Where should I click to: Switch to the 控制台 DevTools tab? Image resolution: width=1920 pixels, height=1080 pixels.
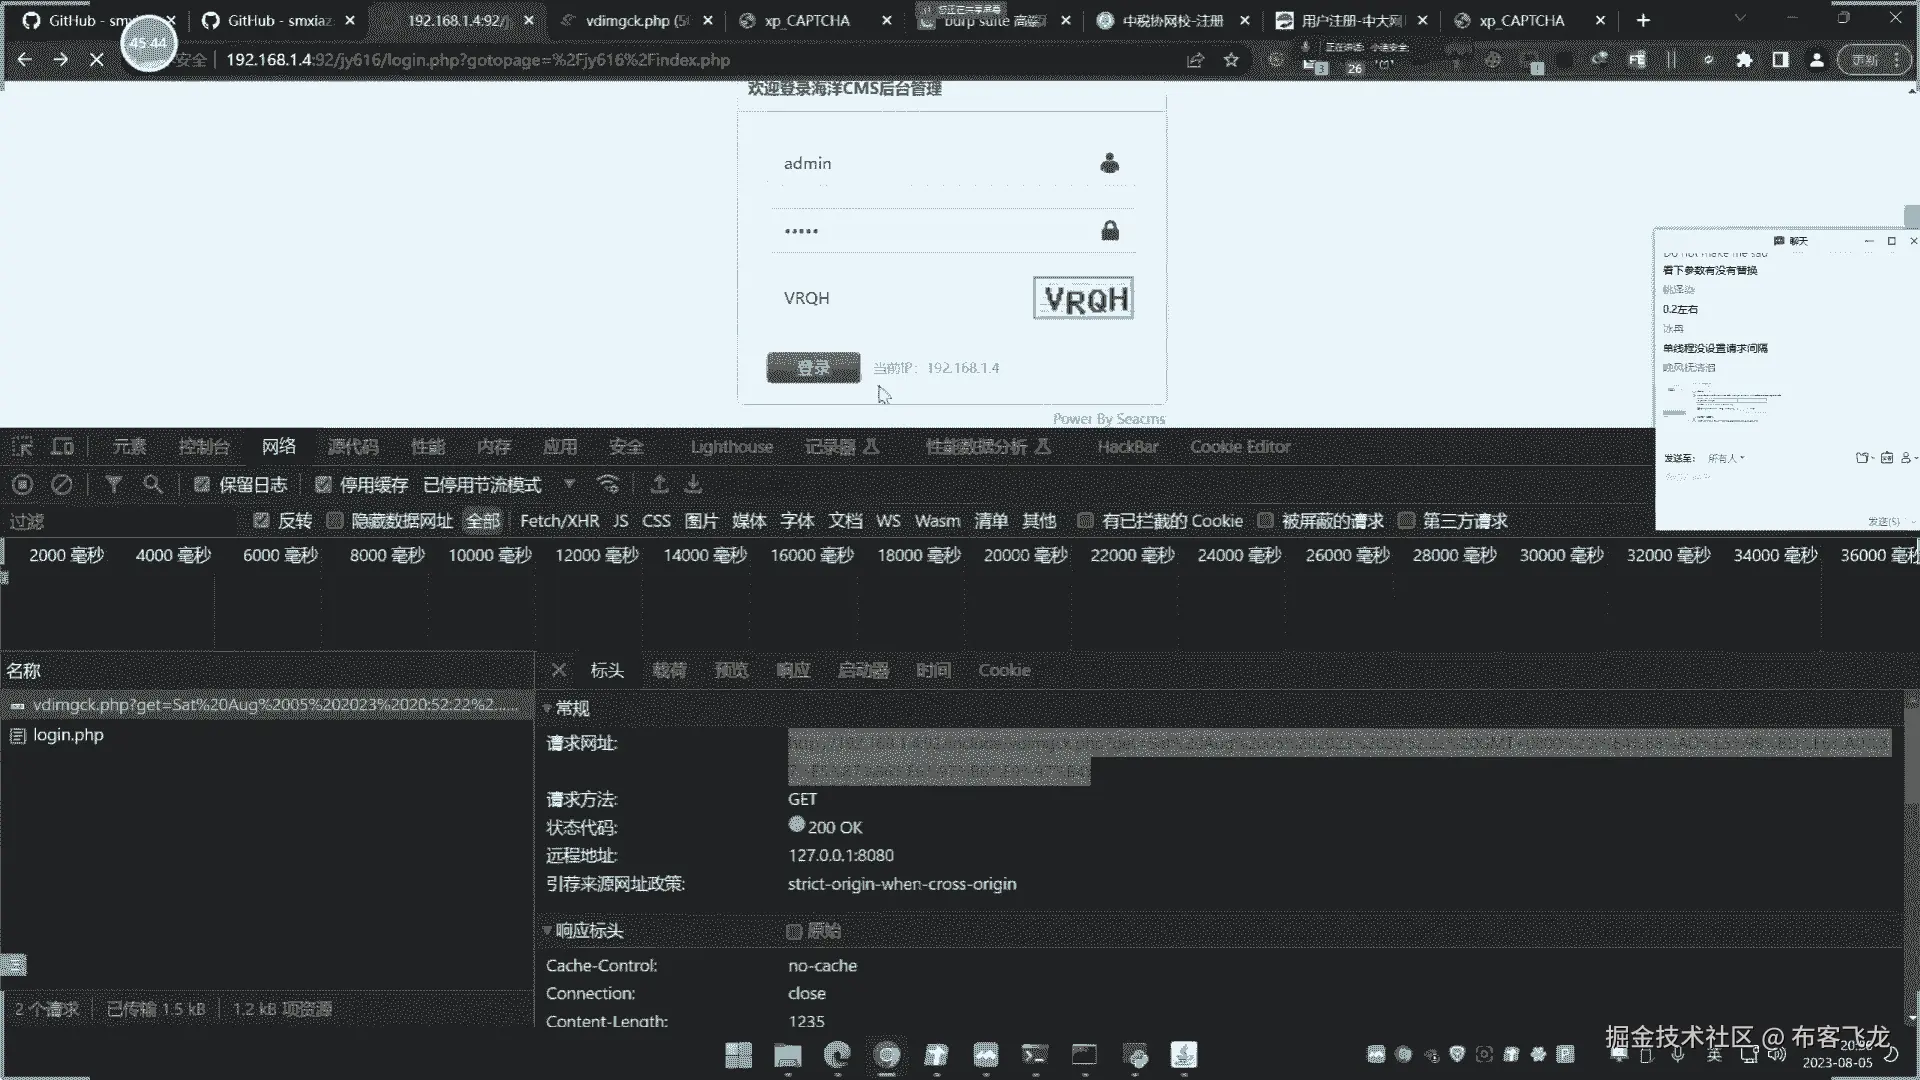pos(204,447)
